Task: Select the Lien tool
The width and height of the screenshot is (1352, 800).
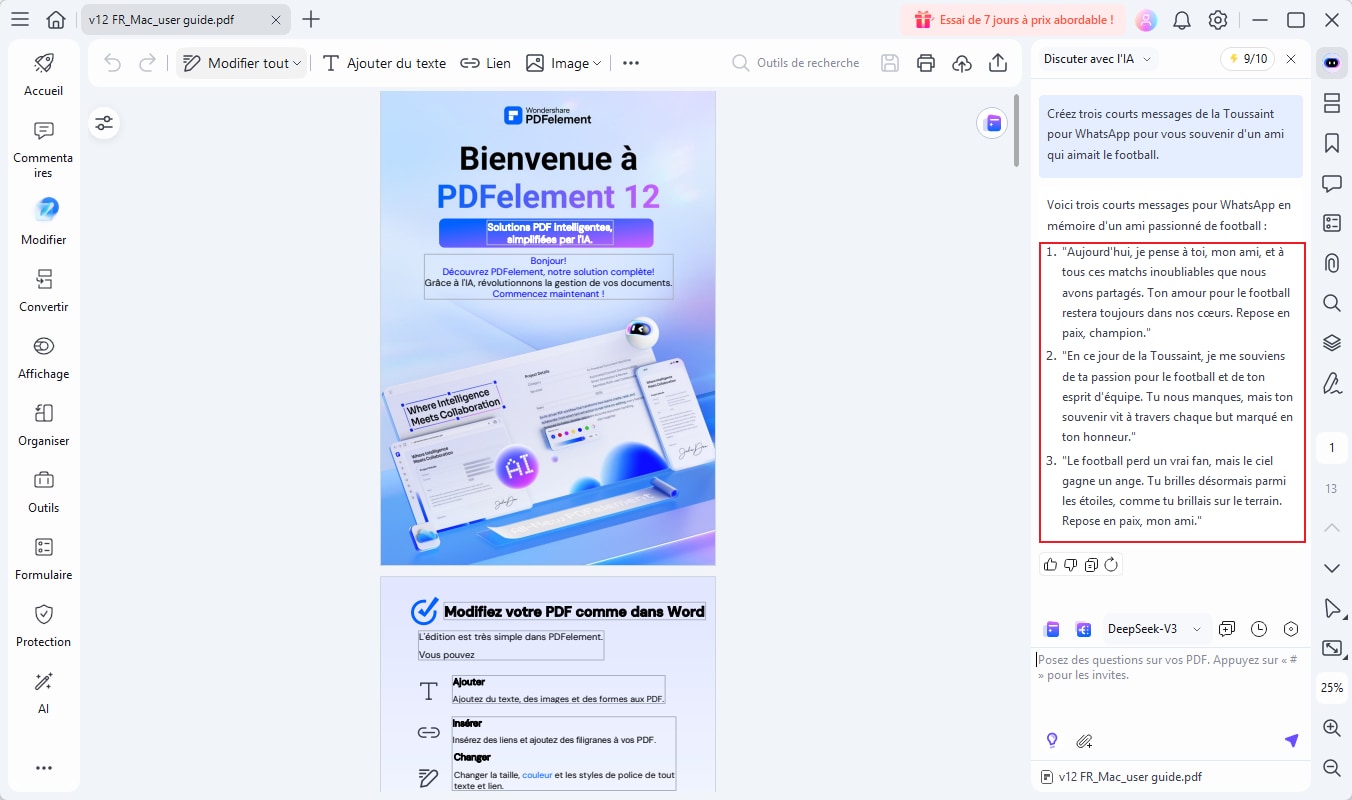Action: pyautogui.click(x=486, y=63)
